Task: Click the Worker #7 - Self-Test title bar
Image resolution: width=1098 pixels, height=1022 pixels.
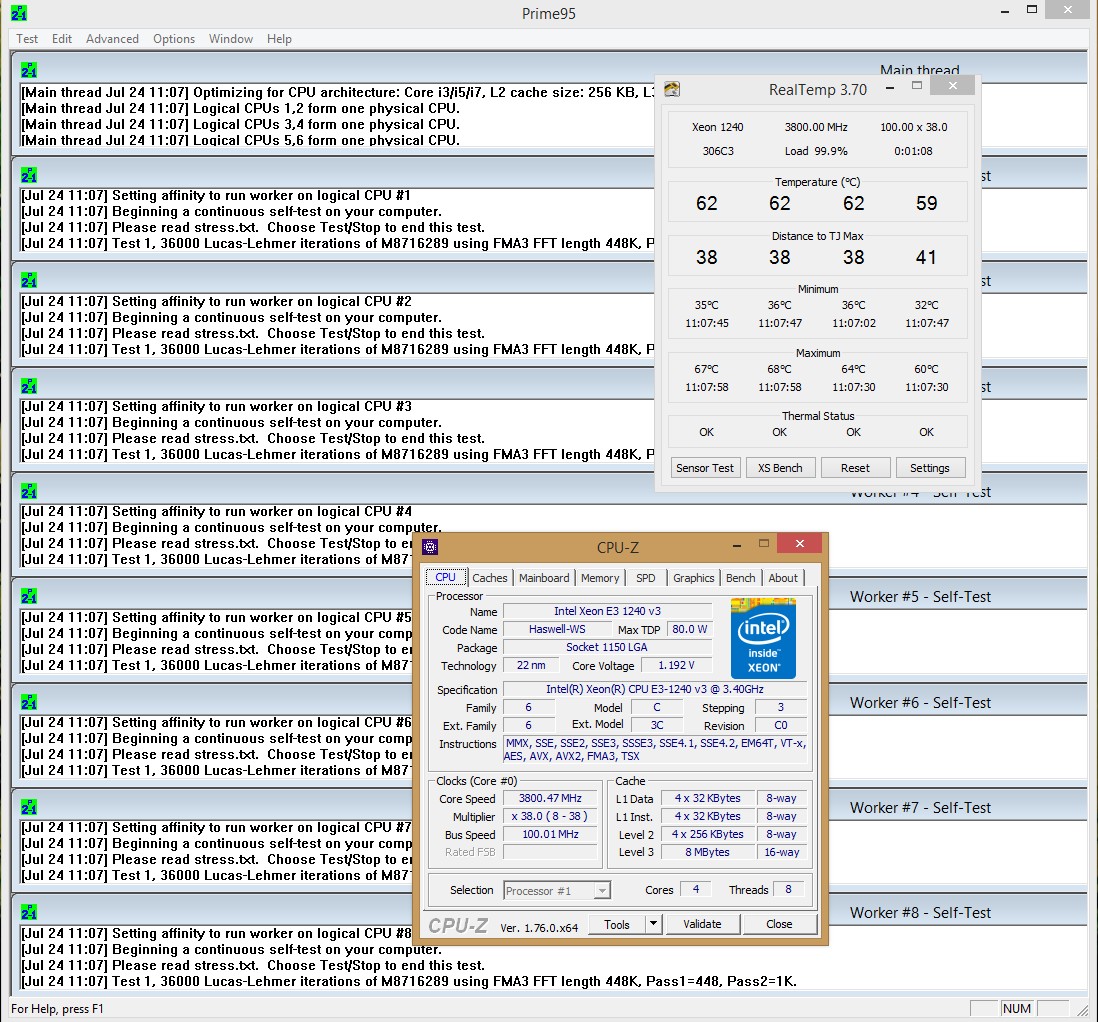Action: click(958, 808)
